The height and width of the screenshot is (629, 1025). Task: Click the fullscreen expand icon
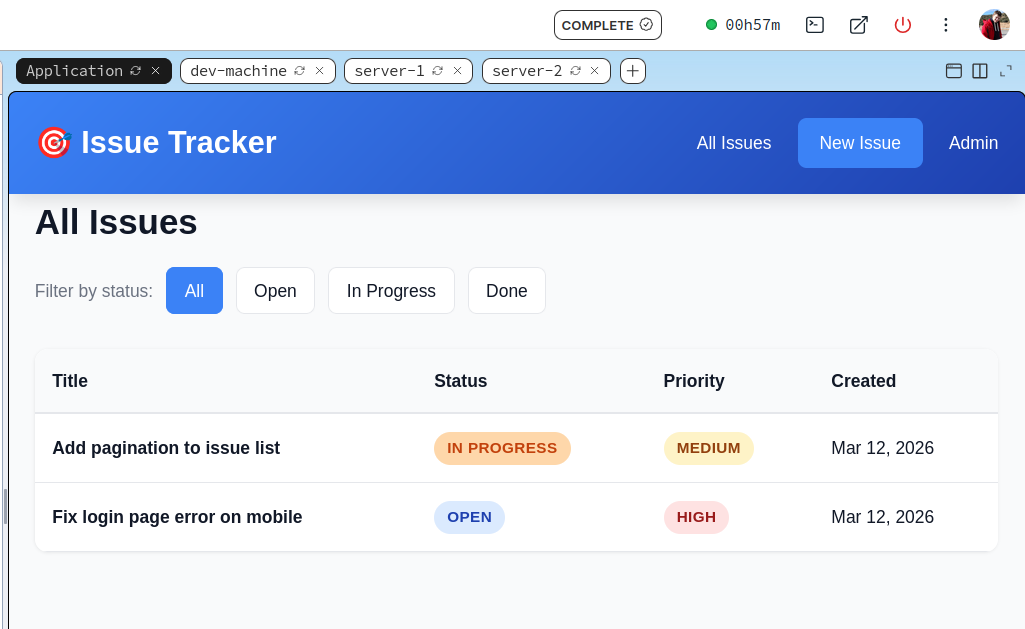(1005, 71)
